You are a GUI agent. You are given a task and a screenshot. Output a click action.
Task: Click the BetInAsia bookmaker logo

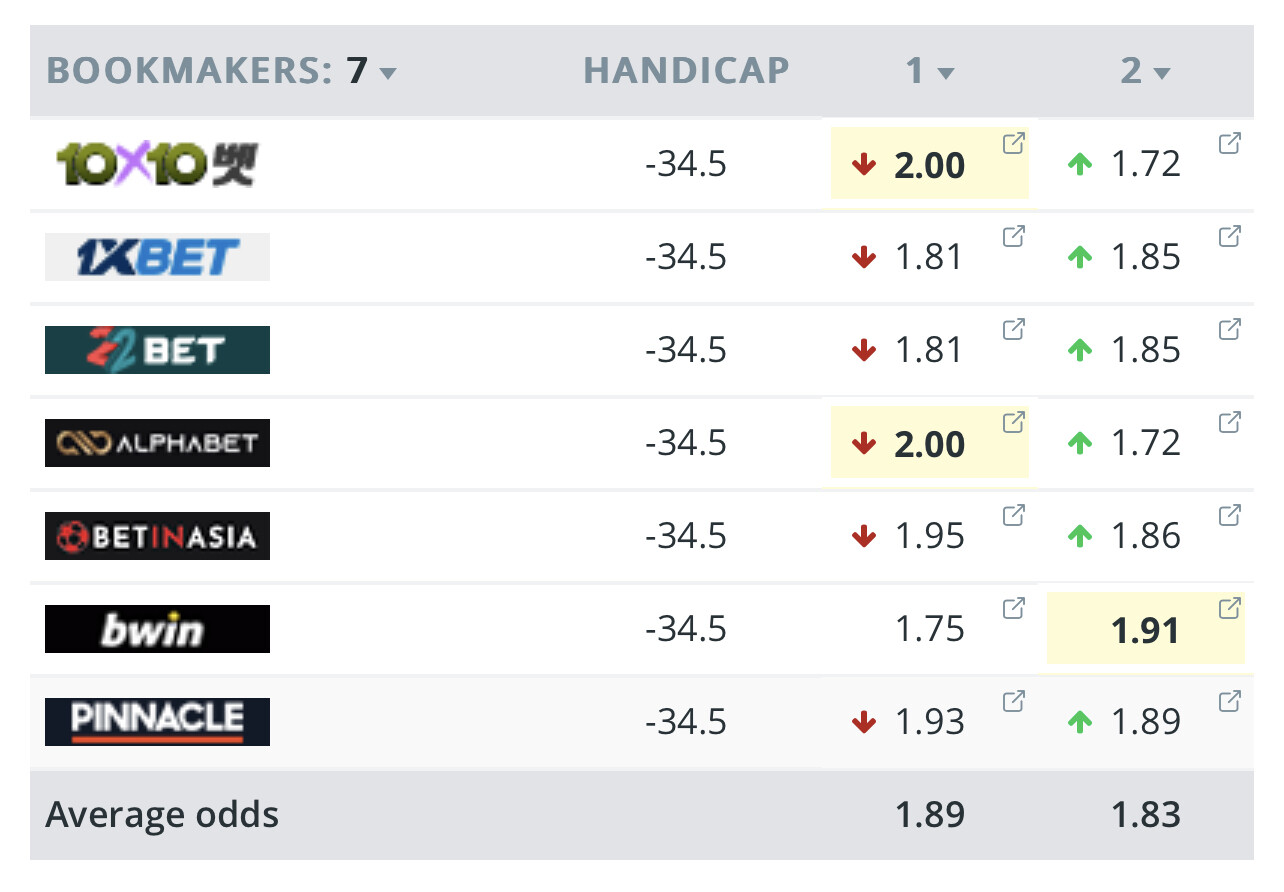(x=157, y=536)
